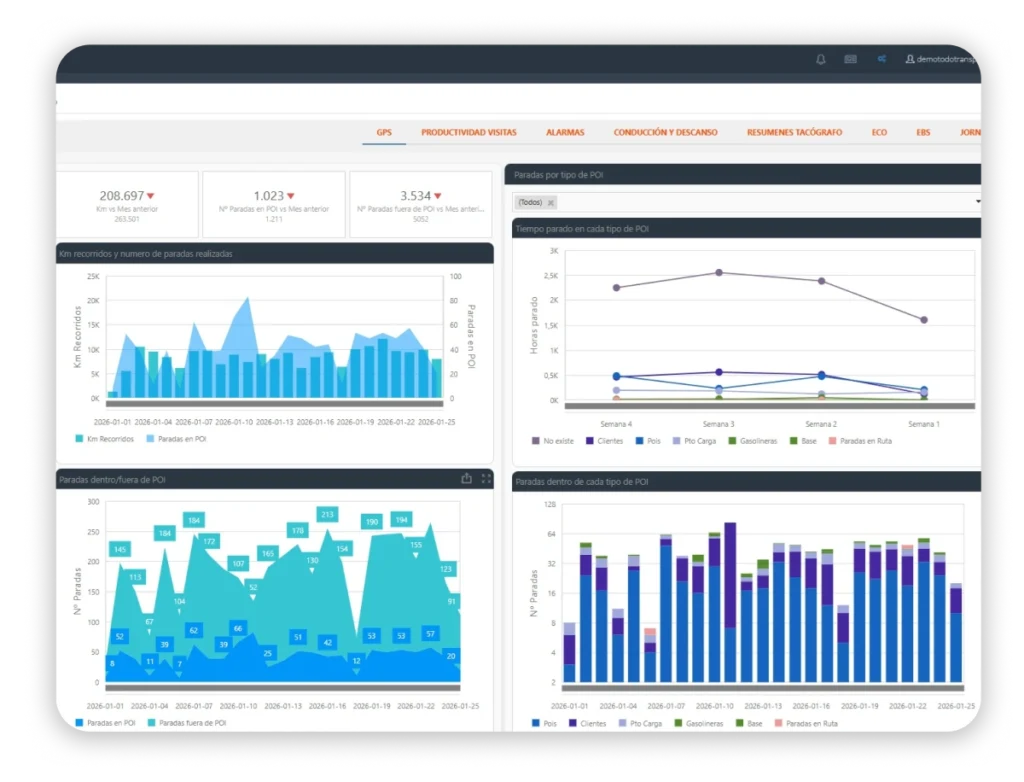Toggle Paradas en POI legend in km chart
Screen dimensions: 1024x782
tap(176, 439)
